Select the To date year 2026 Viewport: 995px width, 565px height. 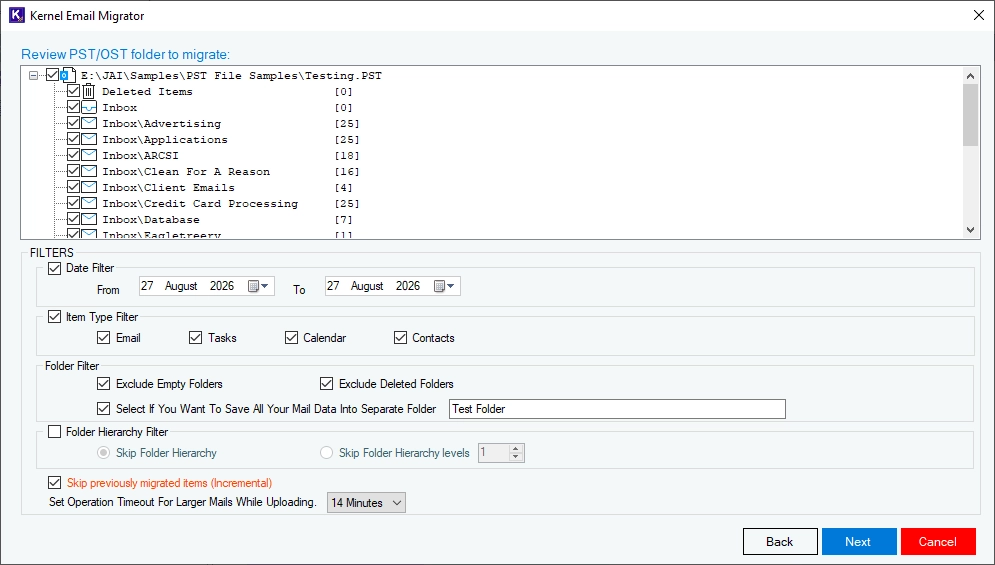408,286
